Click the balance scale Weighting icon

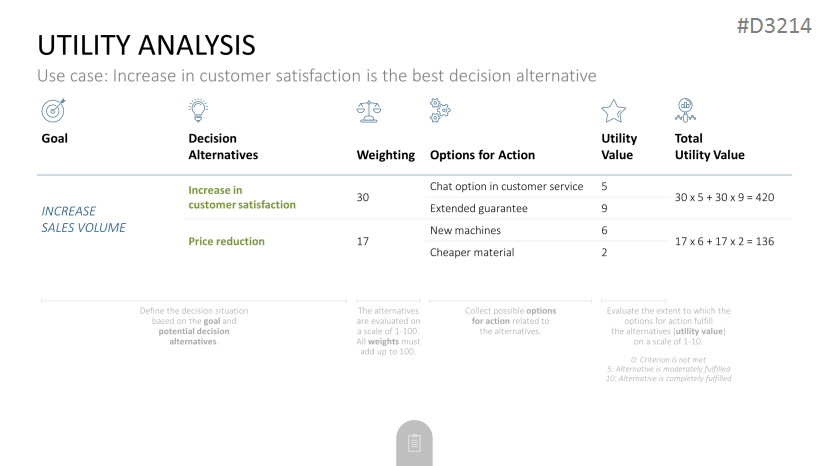click(369, 111)
